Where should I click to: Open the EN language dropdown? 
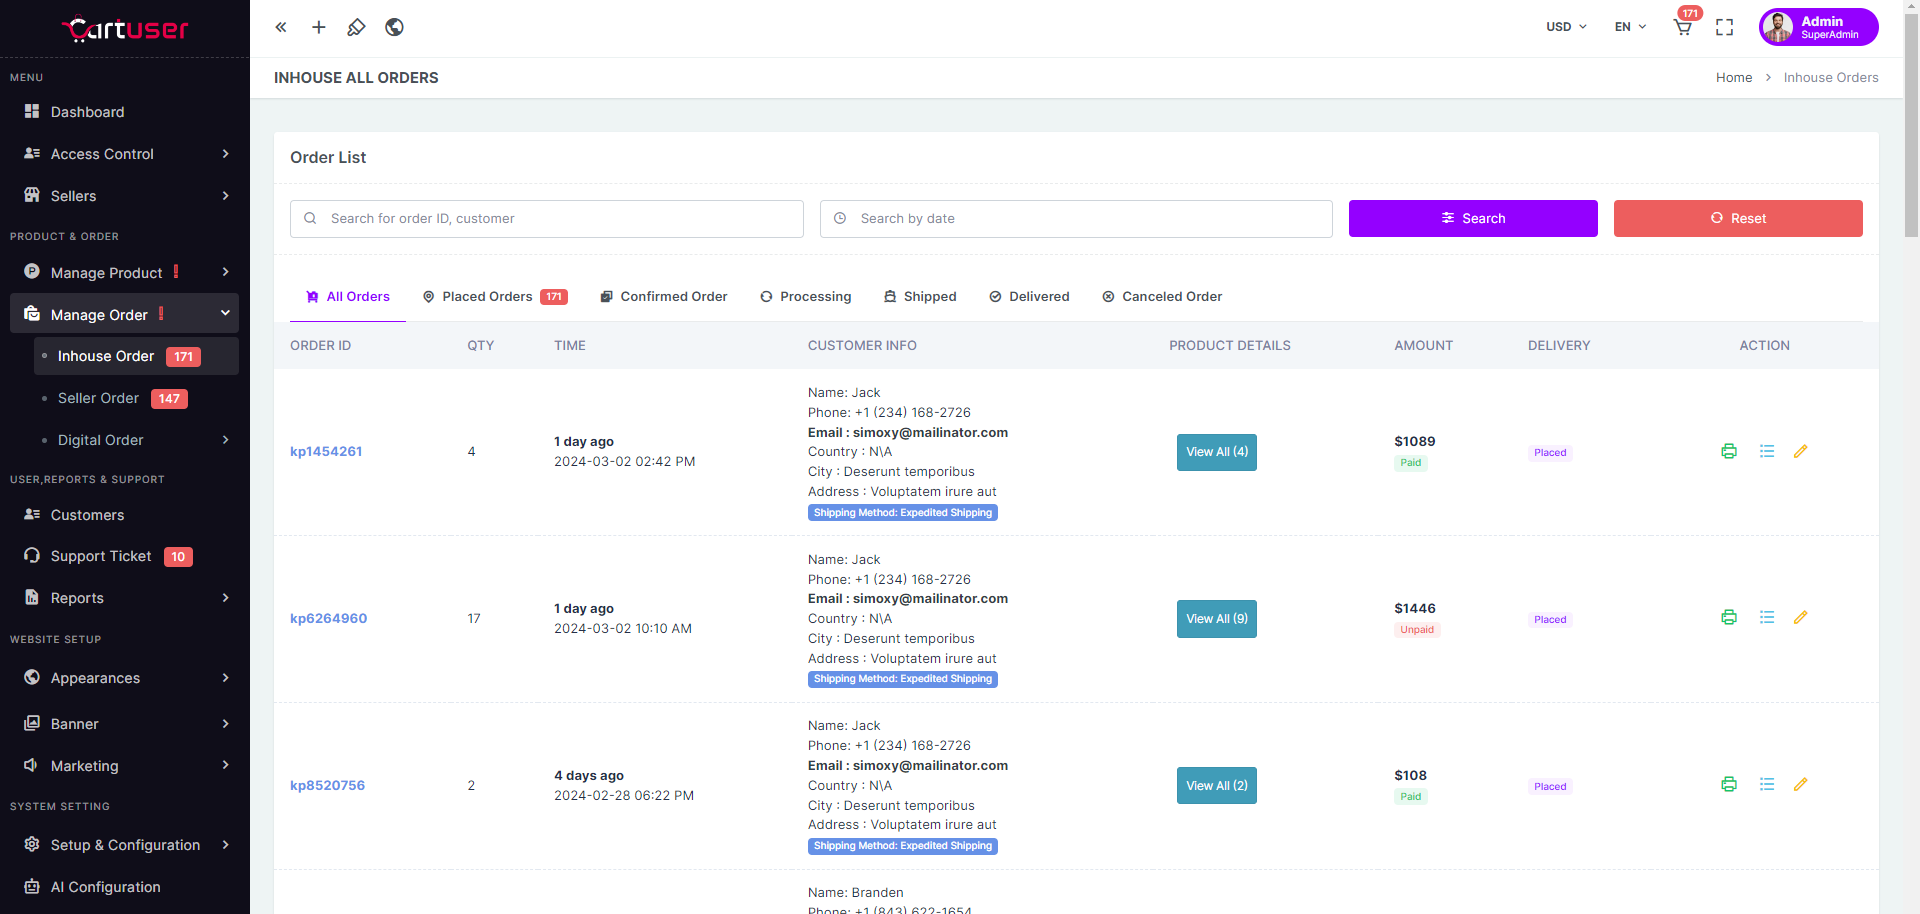1630,27
